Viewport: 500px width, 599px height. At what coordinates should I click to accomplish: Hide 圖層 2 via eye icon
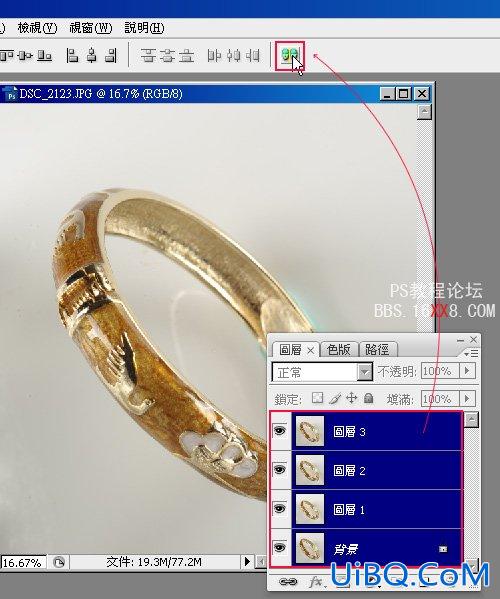(x=280, y=469)
